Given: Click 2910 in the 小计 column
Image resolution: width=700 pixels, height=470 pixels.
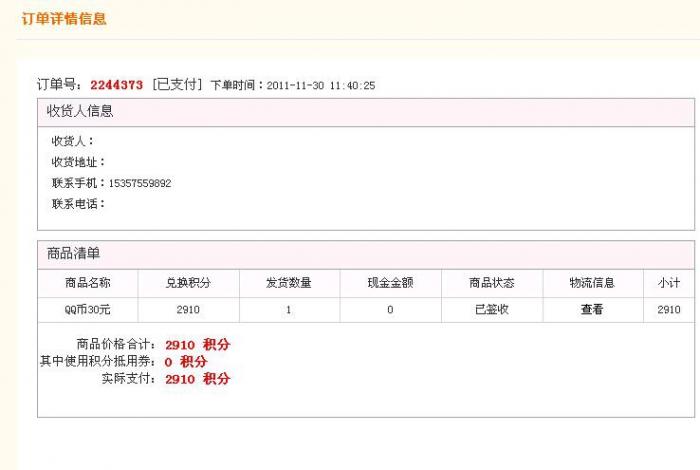Looking at the screenshot, I should (x=669, y=309).
